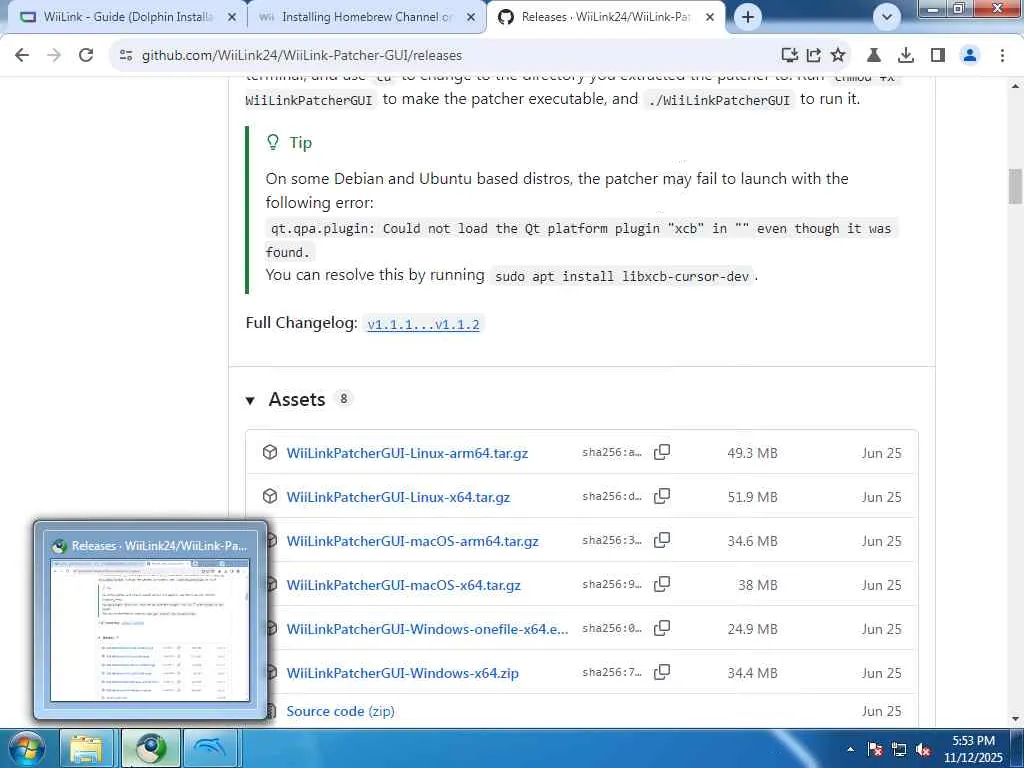1024x768 pixels.
Task: Open Chrome three-dot menu
Action: click(1002, 55)
